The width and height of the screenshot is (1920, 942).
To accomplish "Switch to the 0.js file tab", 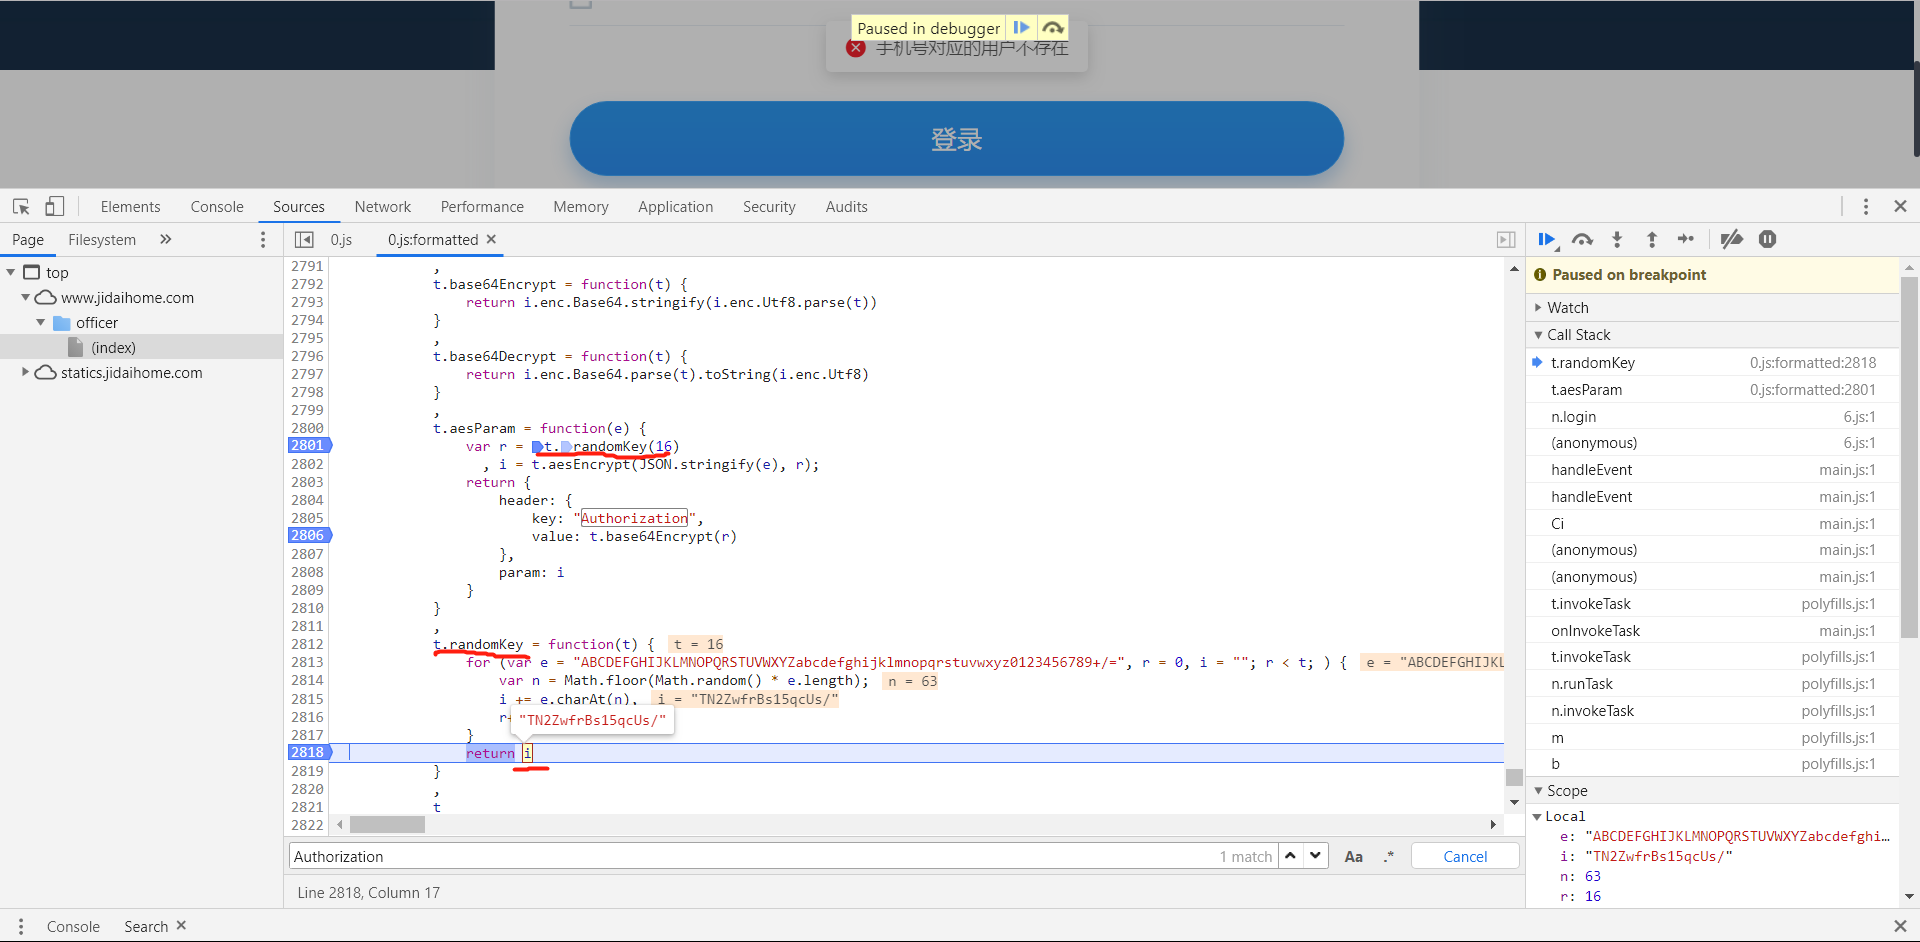I will click(x=342, y=239).
